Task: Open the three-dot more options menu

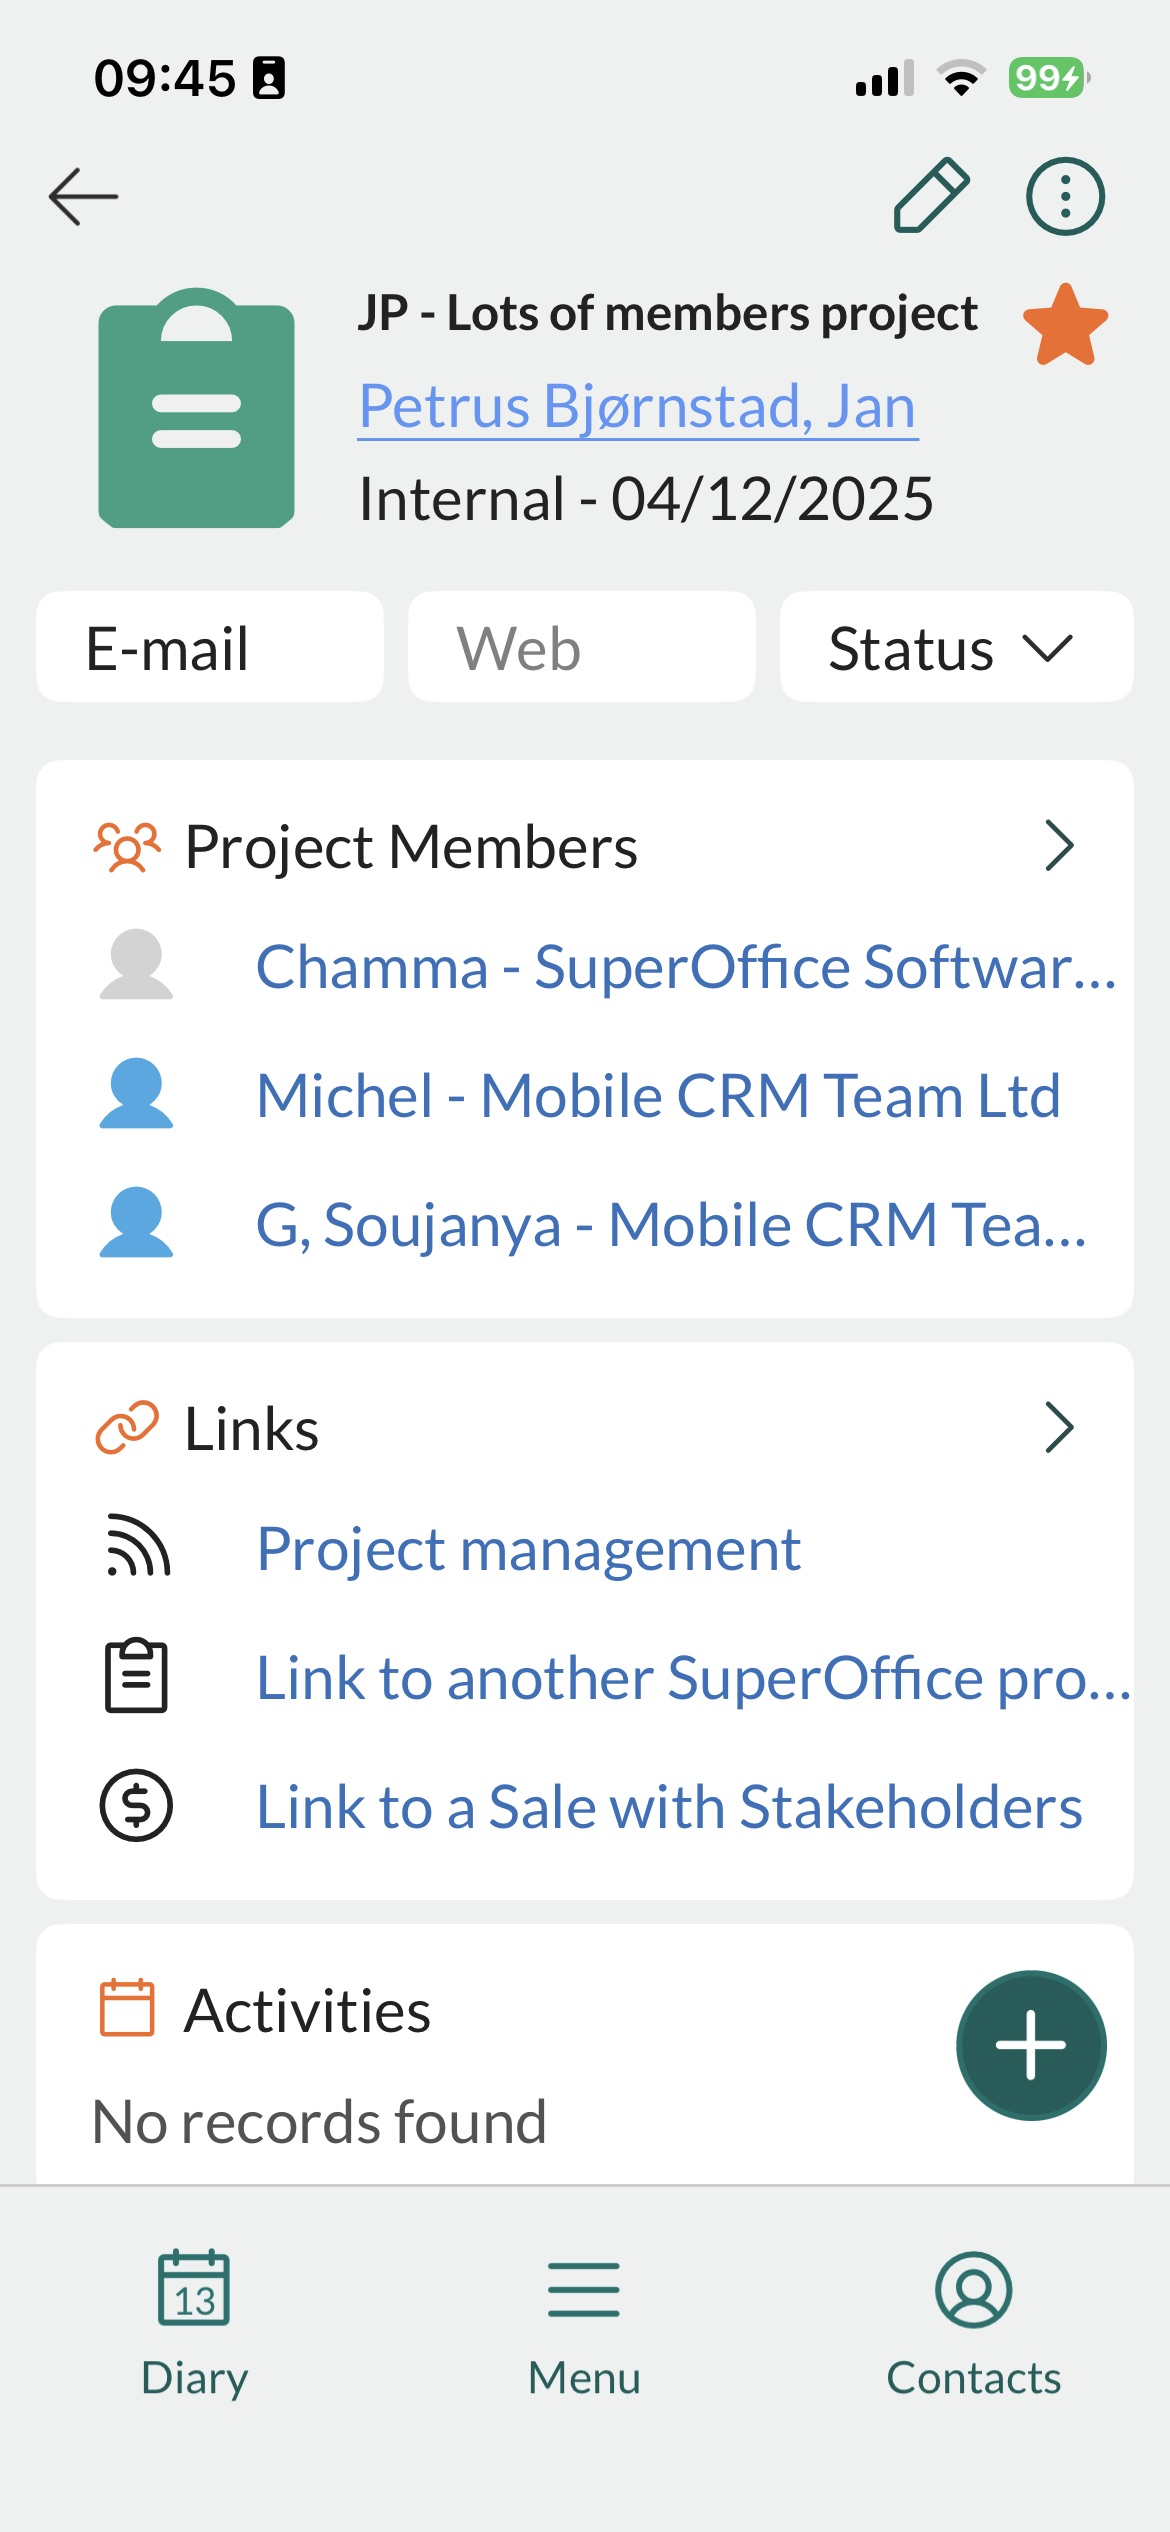Action: (x=1065, y=196)
